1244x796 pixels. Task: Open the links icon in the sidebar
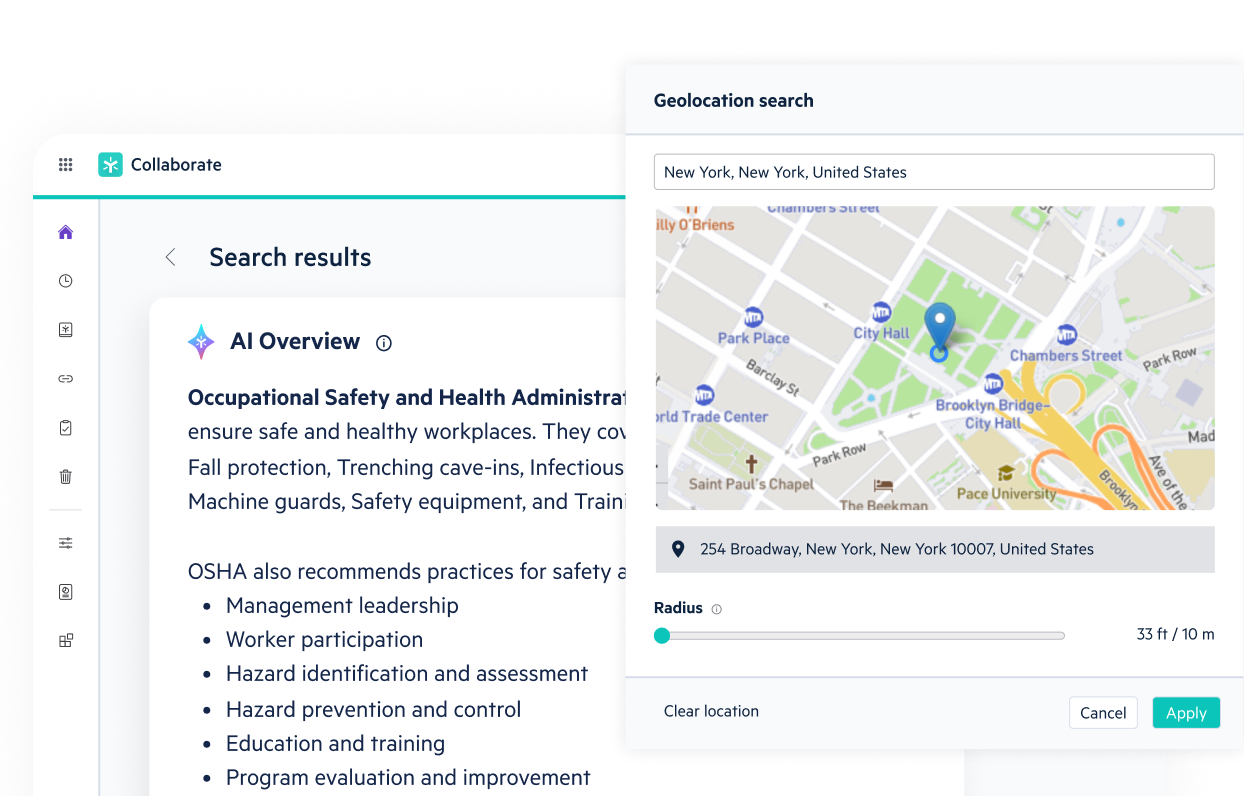(66, 379)
